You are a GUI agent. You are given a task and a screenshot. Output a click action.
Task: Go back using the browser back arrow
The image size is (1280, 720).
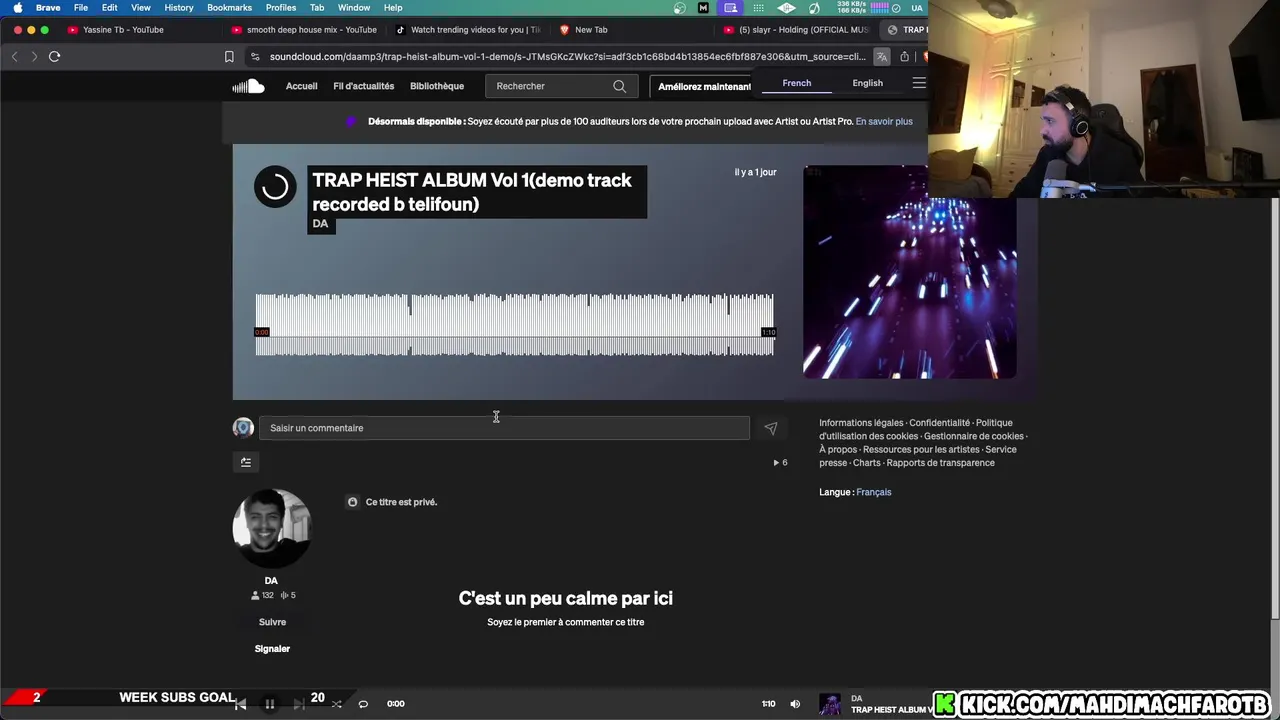coord(14,57)
